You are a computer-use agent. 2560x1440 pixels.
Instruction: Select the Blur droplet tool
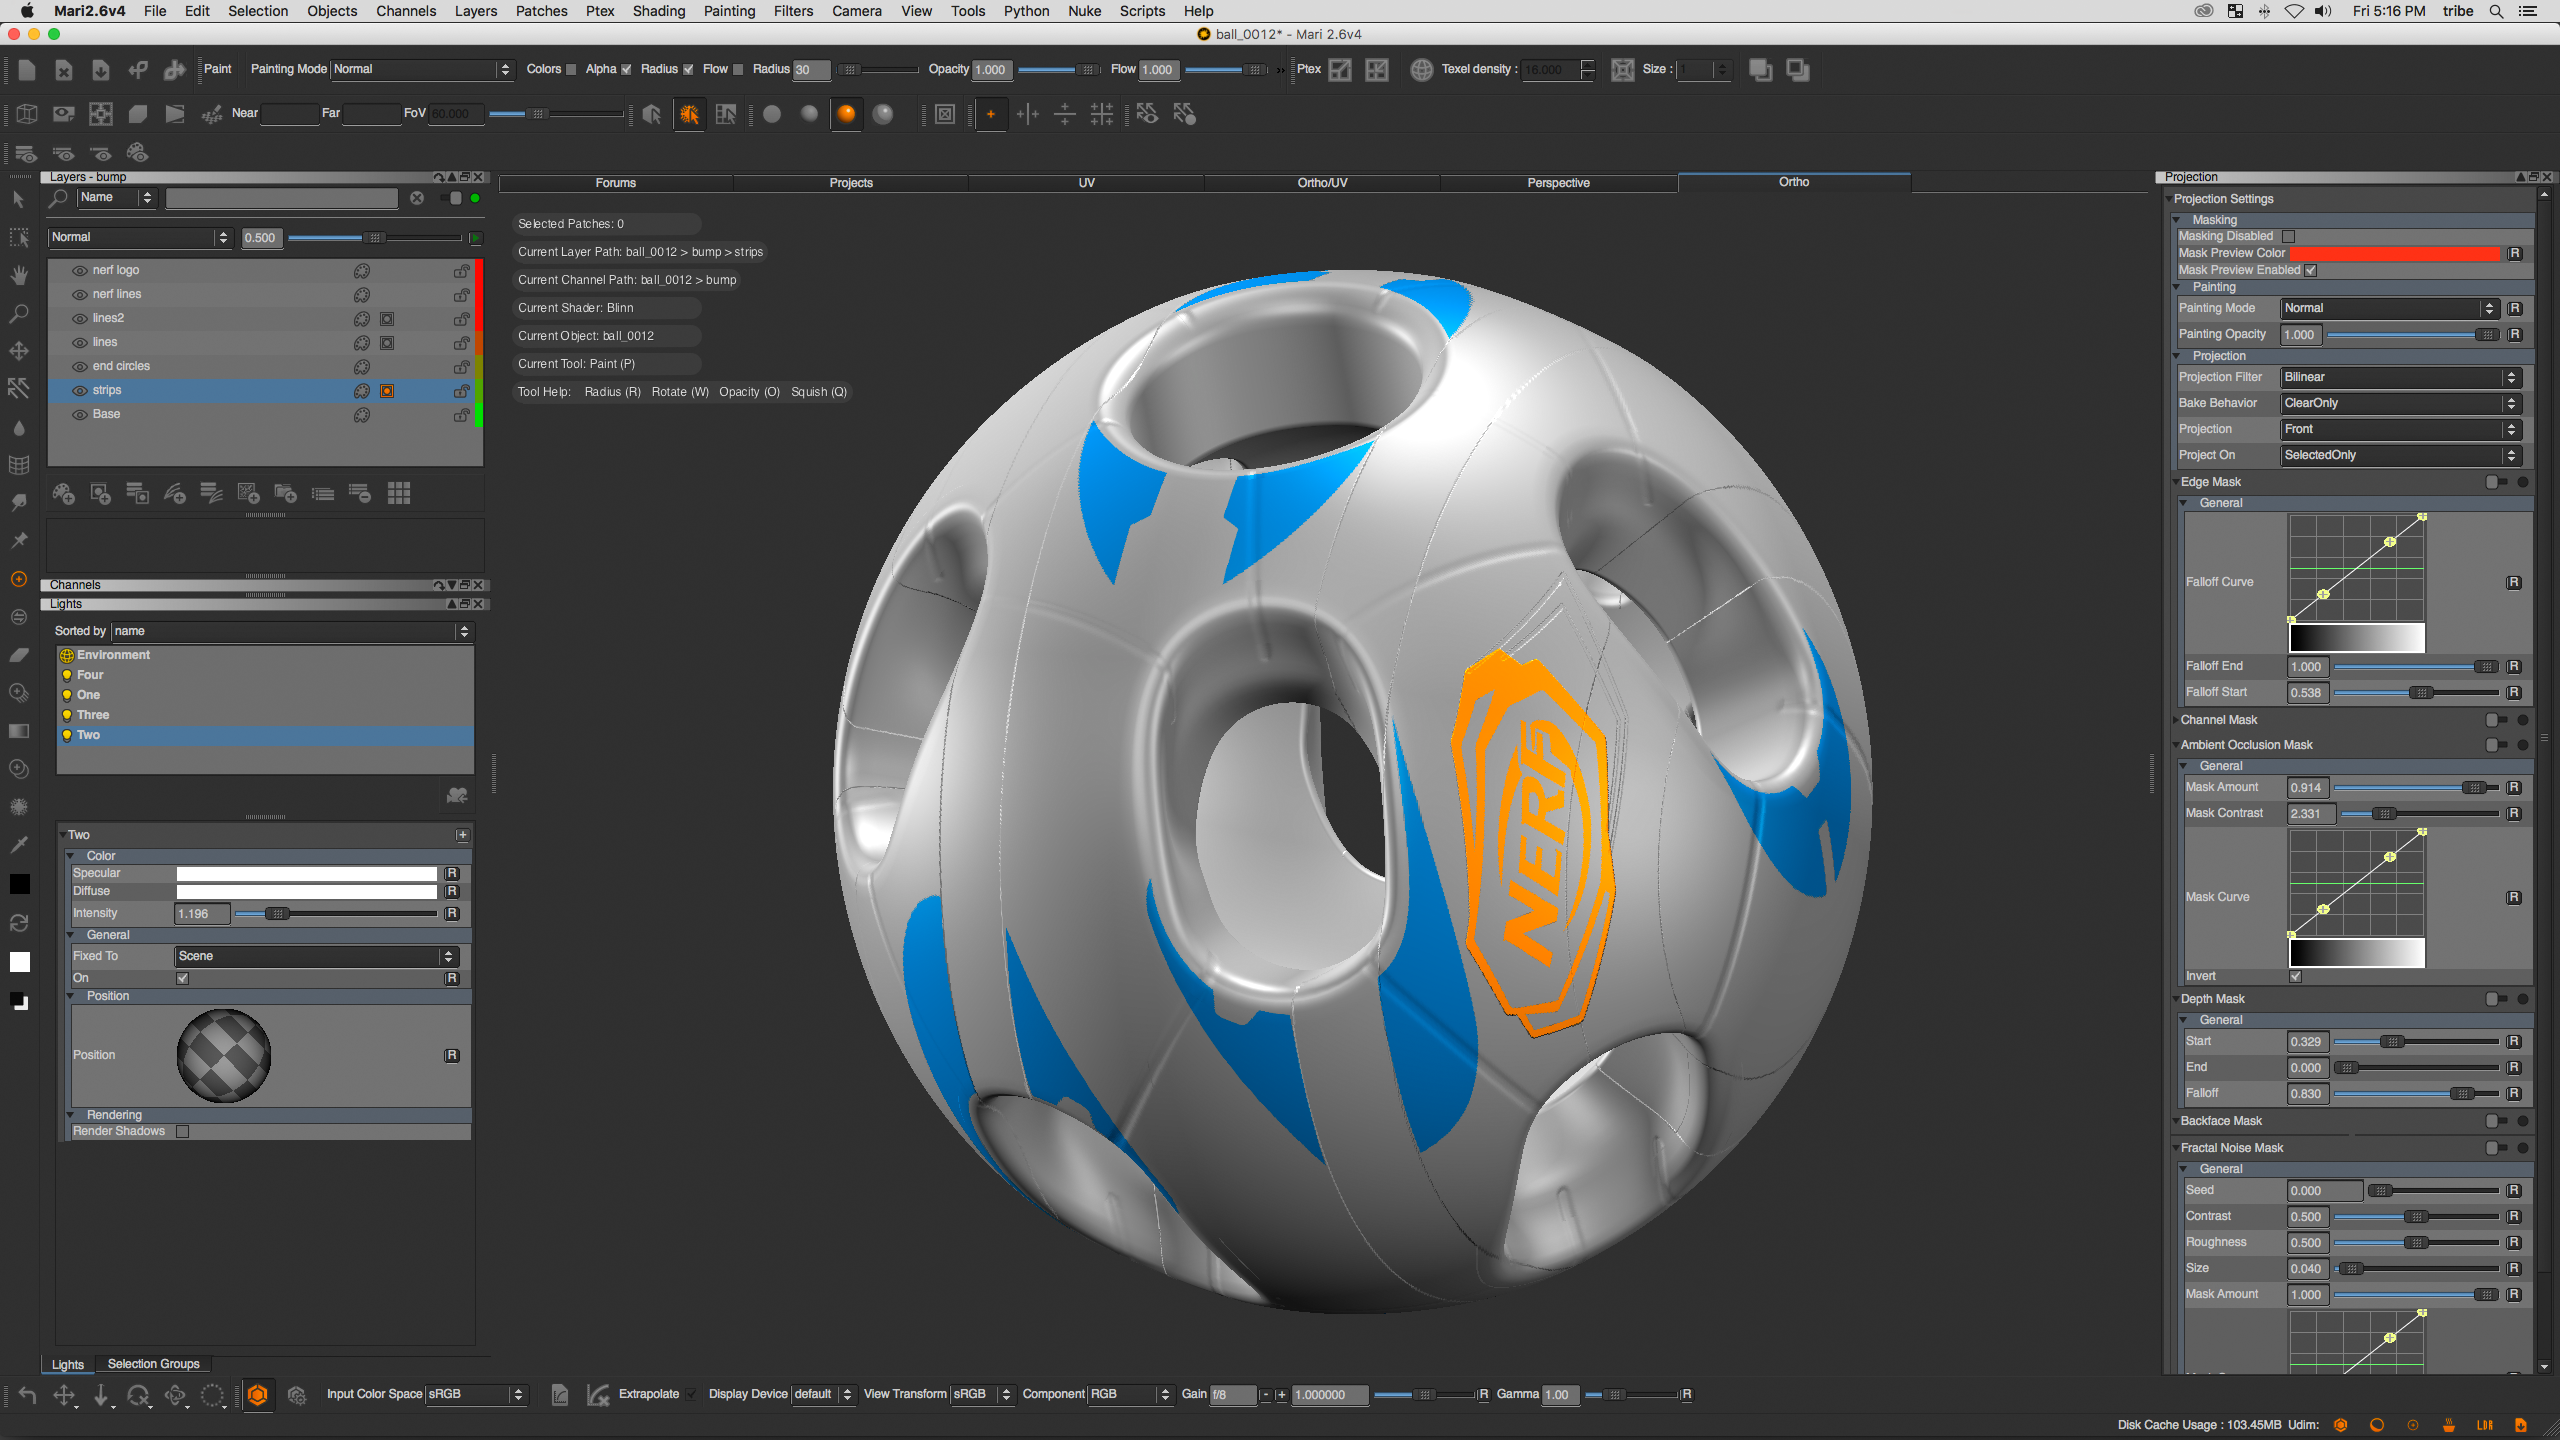pos(18,427)
